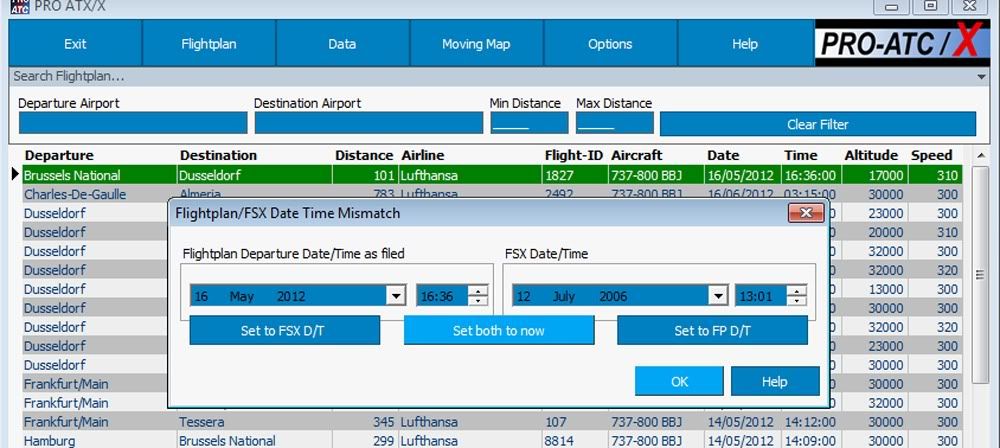Sort by the Destination column header

pyautogui.click(x=218, y=155)
